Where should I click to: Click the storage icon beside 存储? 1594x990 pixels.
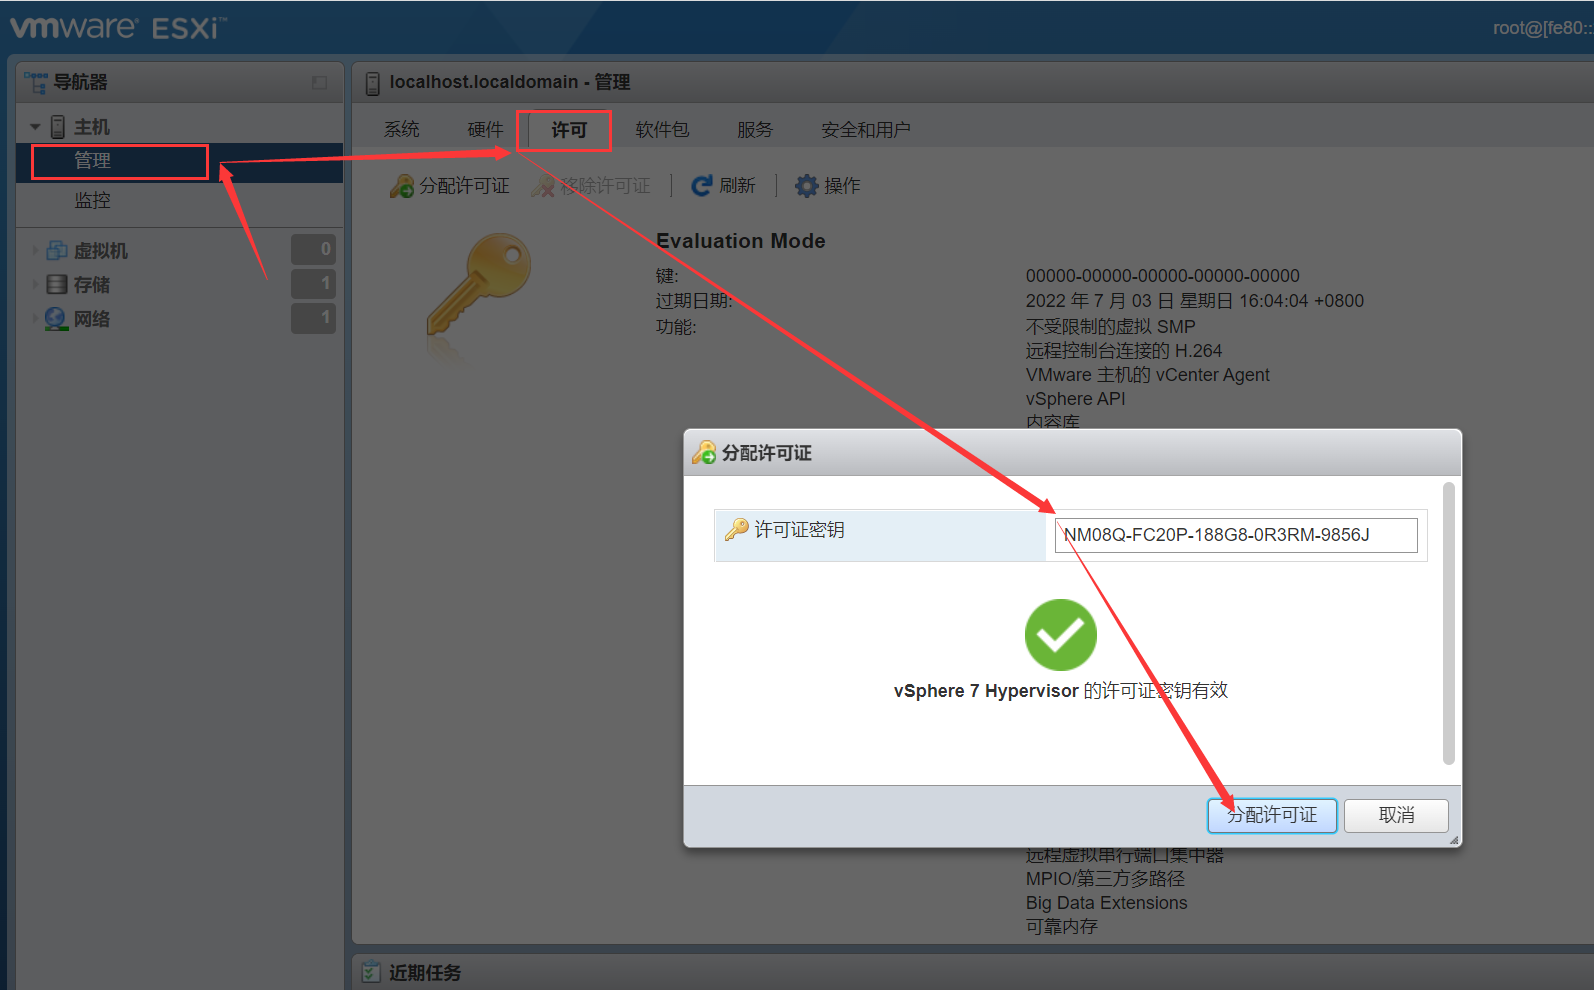[58, 285]
